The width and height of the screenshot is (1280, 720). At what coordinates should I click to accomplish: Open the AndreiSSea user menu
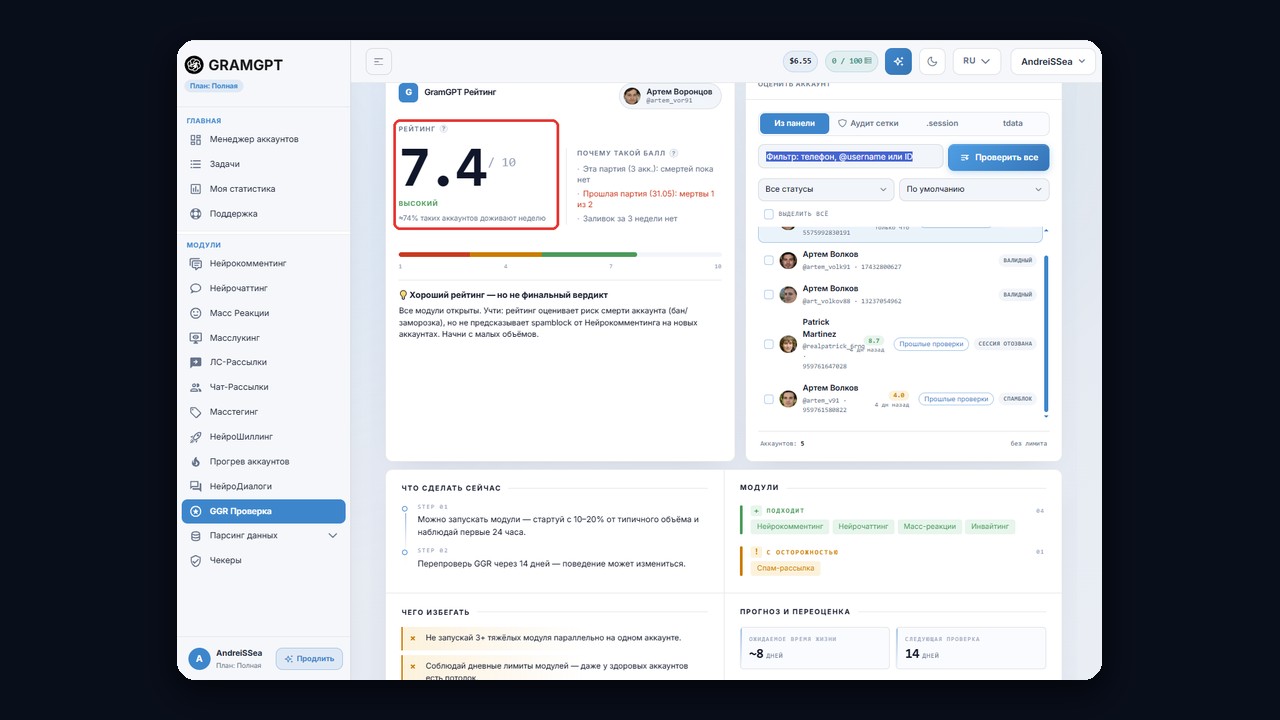coord(1053,61)
